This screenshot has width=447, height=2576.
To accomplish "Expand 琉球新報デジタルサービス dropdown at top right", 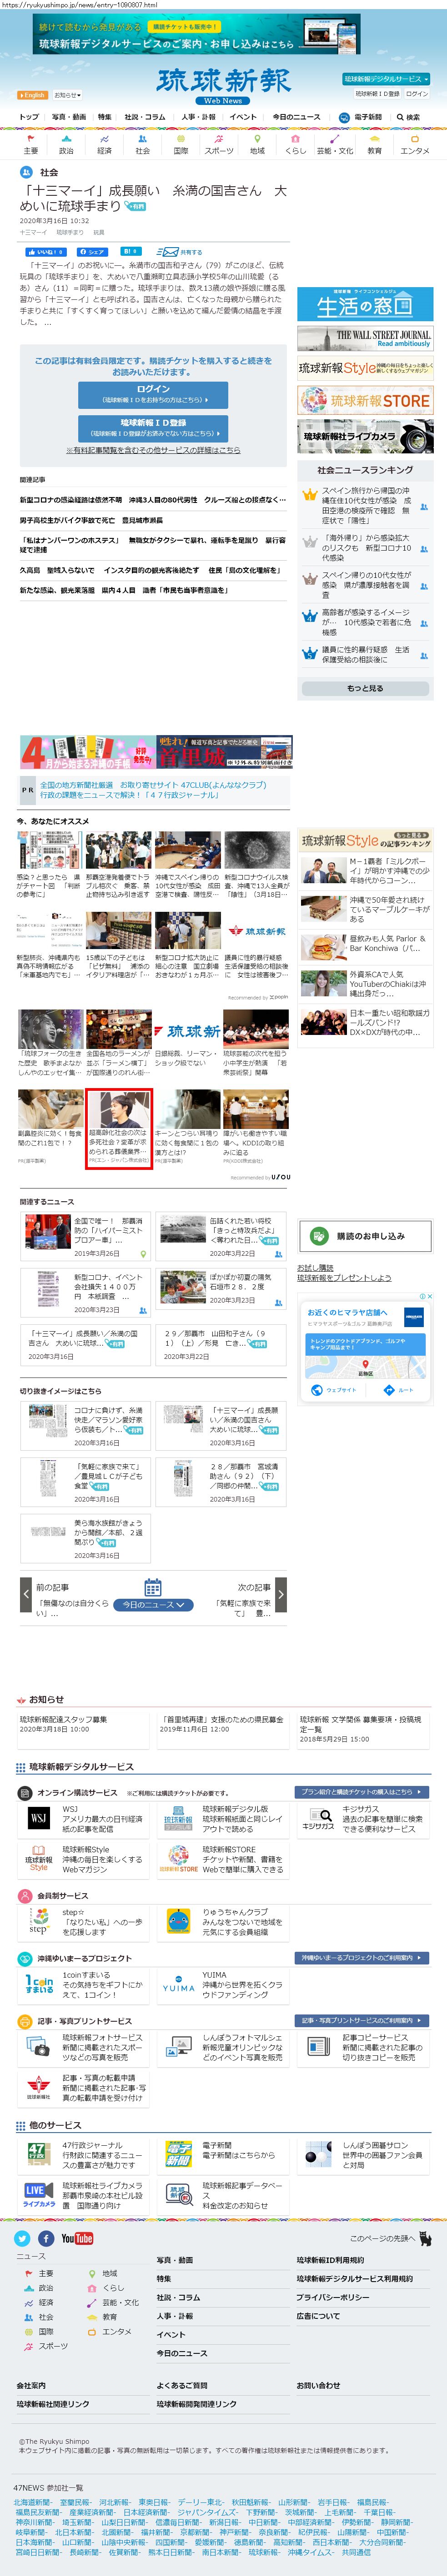I will click(x=386, y=79).
